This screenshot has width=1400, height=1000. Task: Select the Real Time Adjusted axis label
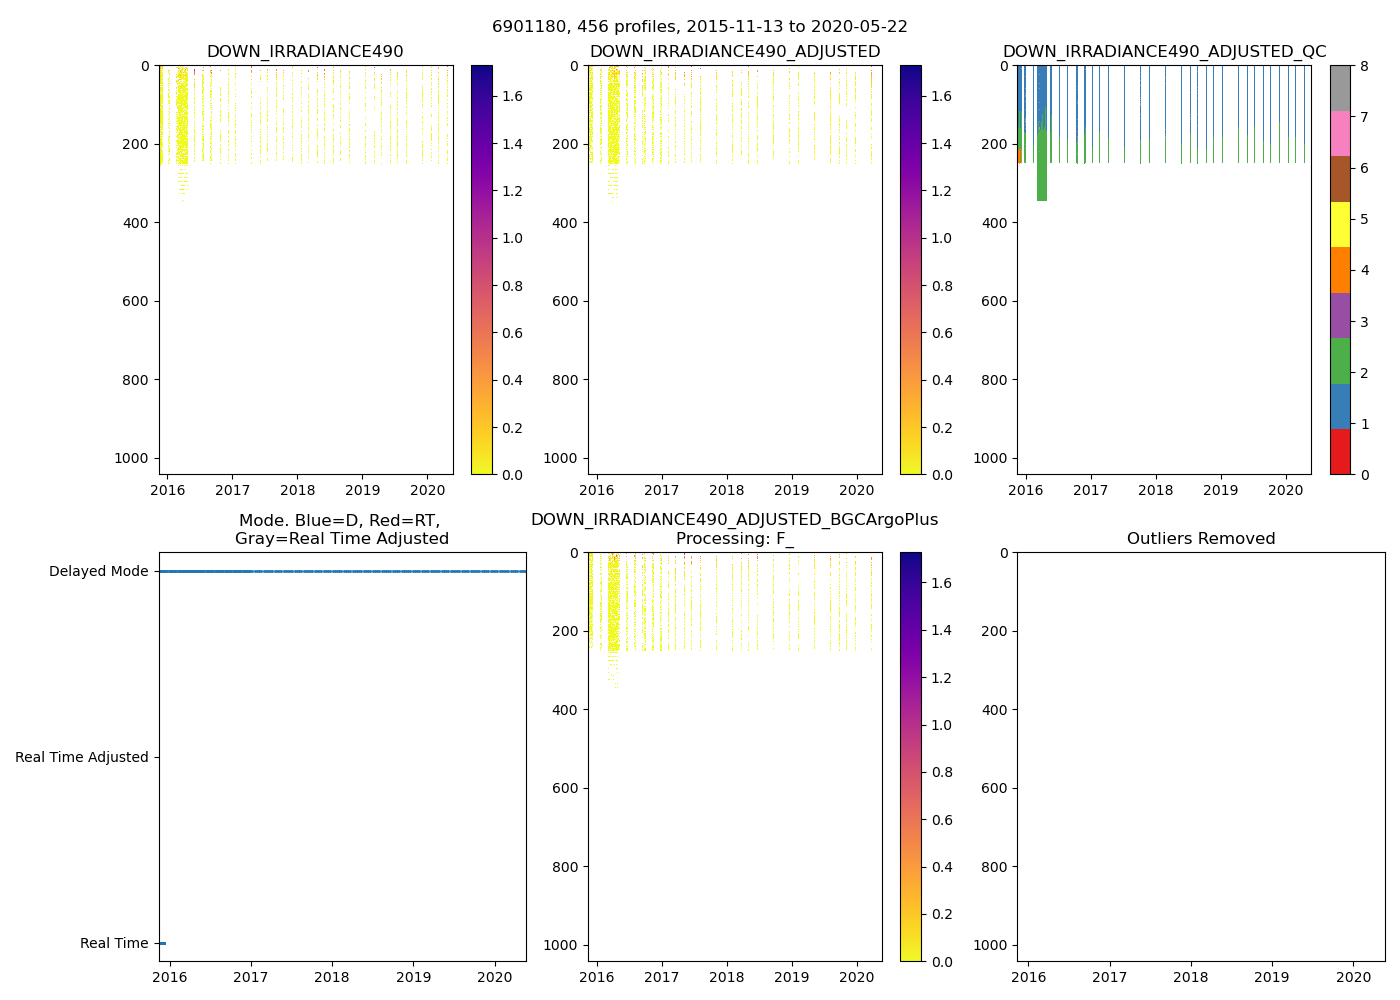tap(82, 758)
